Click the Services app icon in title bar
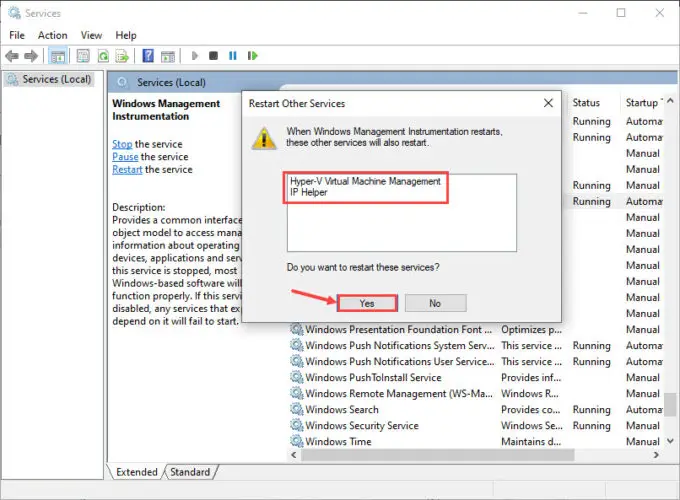The width and height of the screenshot is (680, 500). coord(14,13)
